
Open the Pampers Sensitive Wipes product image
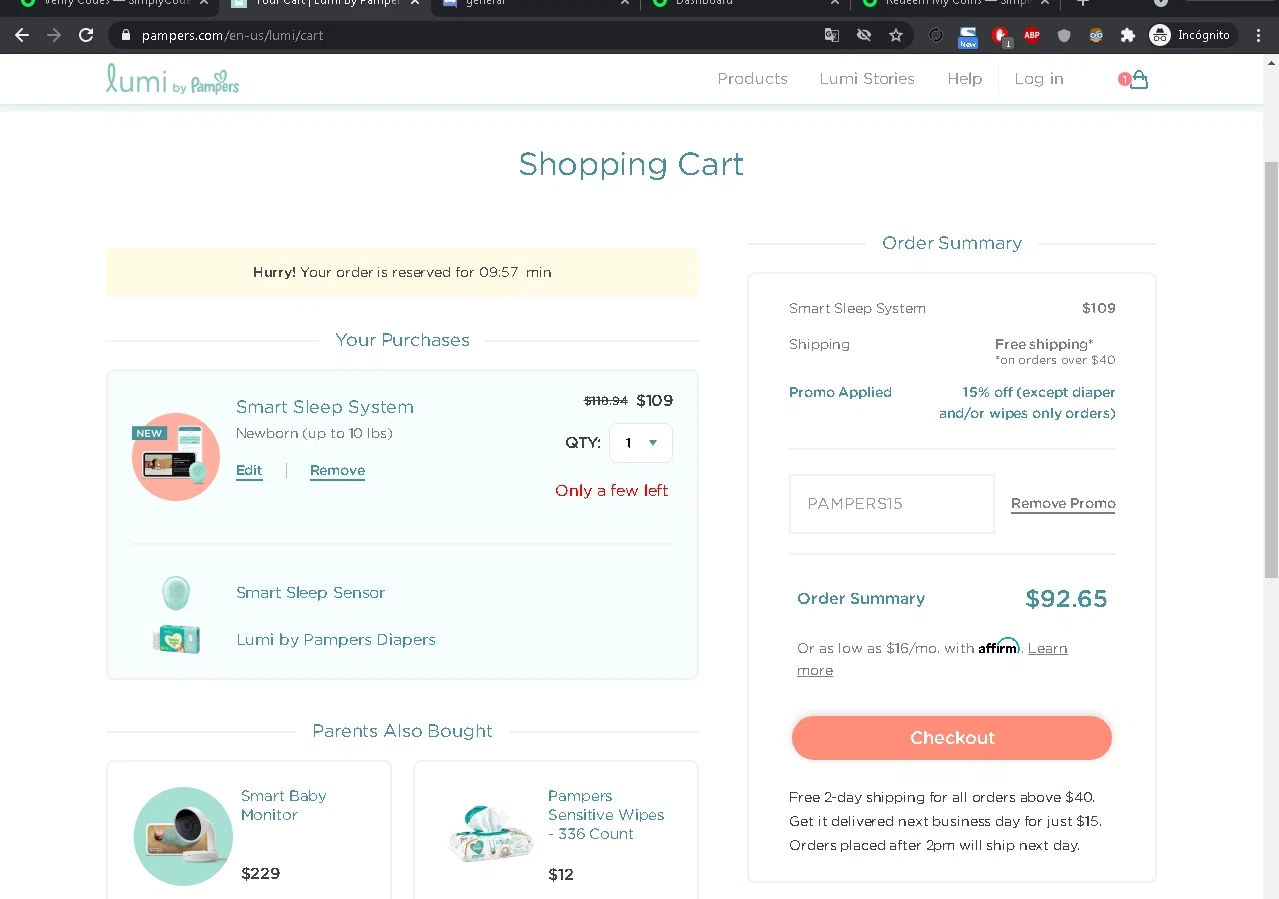[x=491, y=834]
